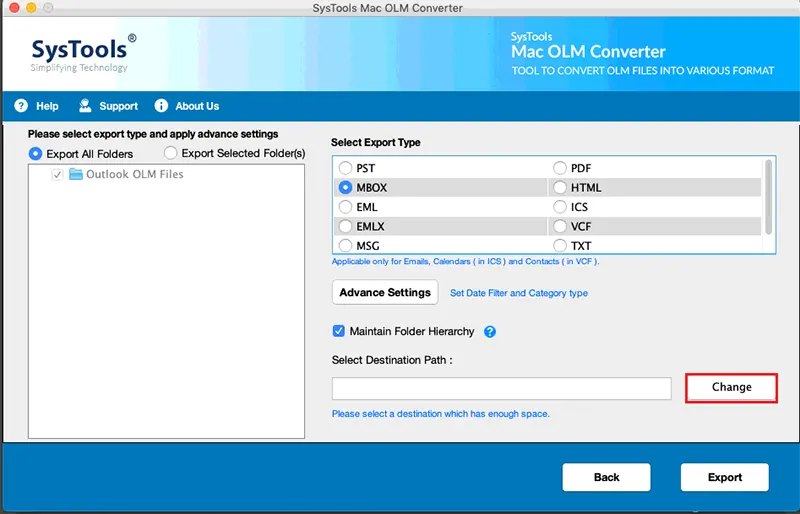Image resolution: width=800 pixels, height=514 pixels.
Task: Choose MBOX export type
Action: pos(345,187)
